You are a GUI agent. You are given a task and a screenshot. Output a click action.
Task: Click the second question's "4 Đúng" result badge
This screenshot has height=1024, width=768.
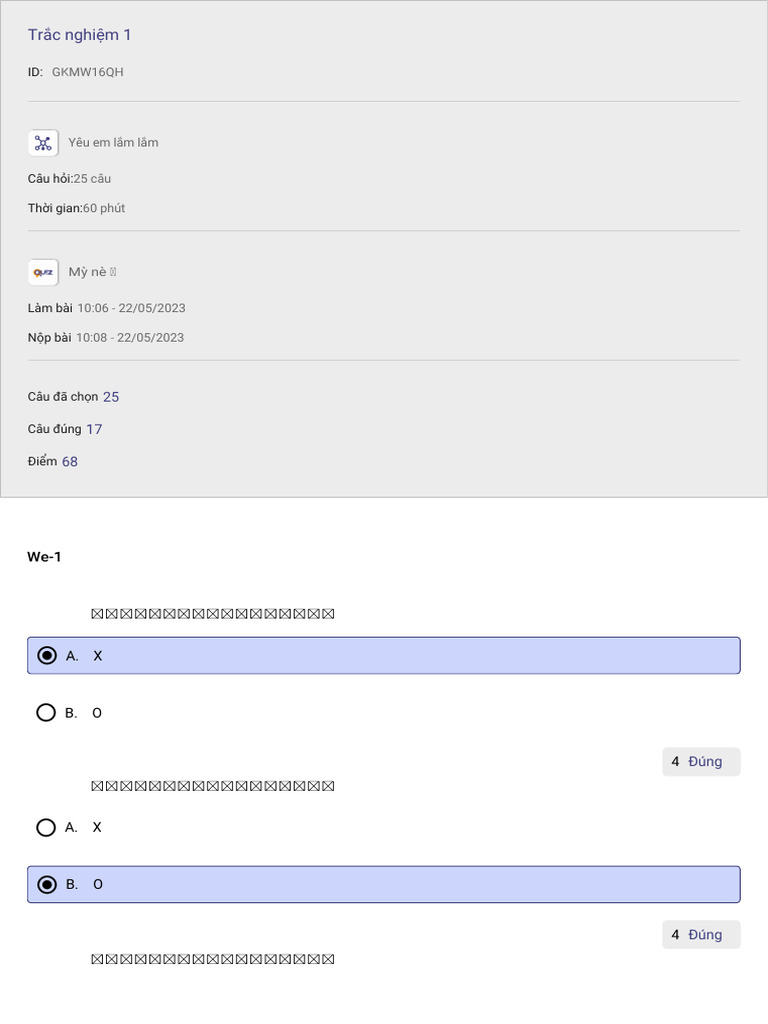700,935
